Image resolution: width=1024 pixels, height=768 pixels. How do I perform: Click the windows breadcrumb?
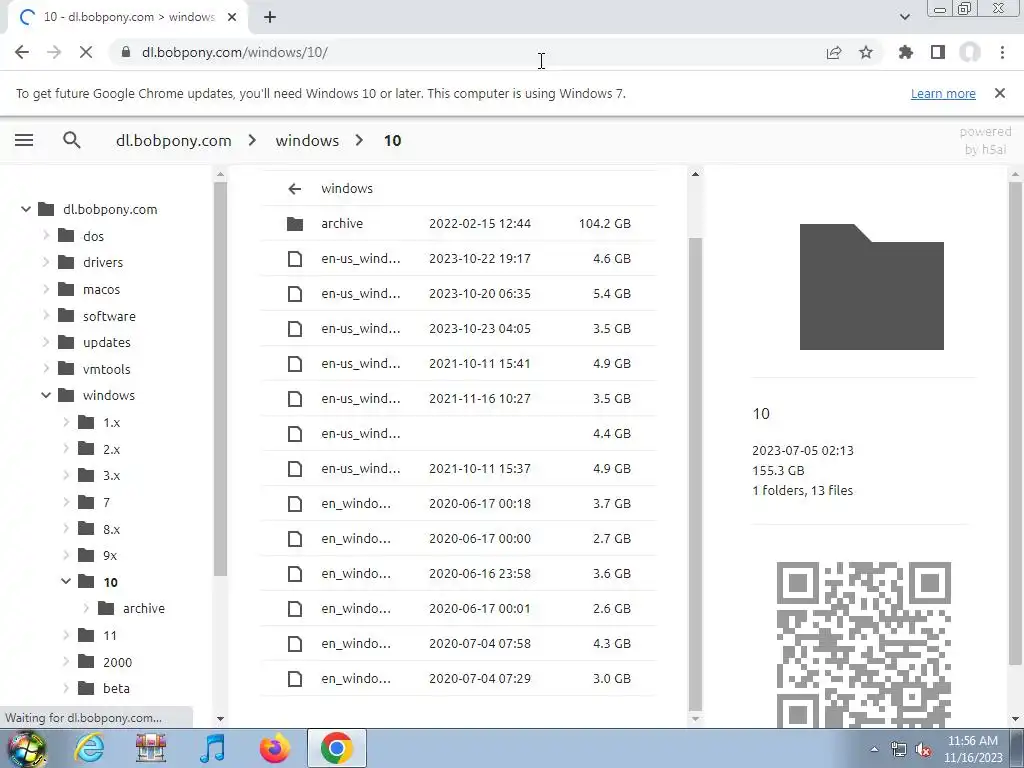(x=307, y=140)
